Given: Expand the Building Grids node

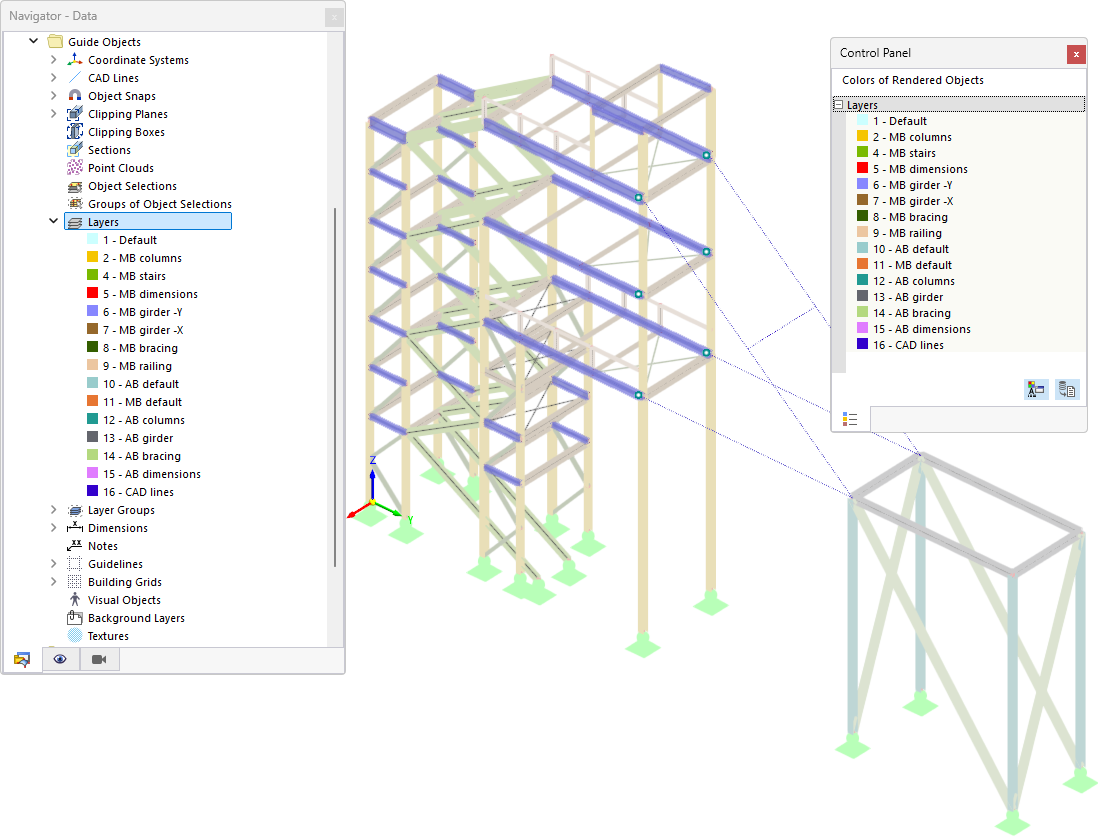Looking at the screenshot, I should pyautogui.click(x=53, y=581).
